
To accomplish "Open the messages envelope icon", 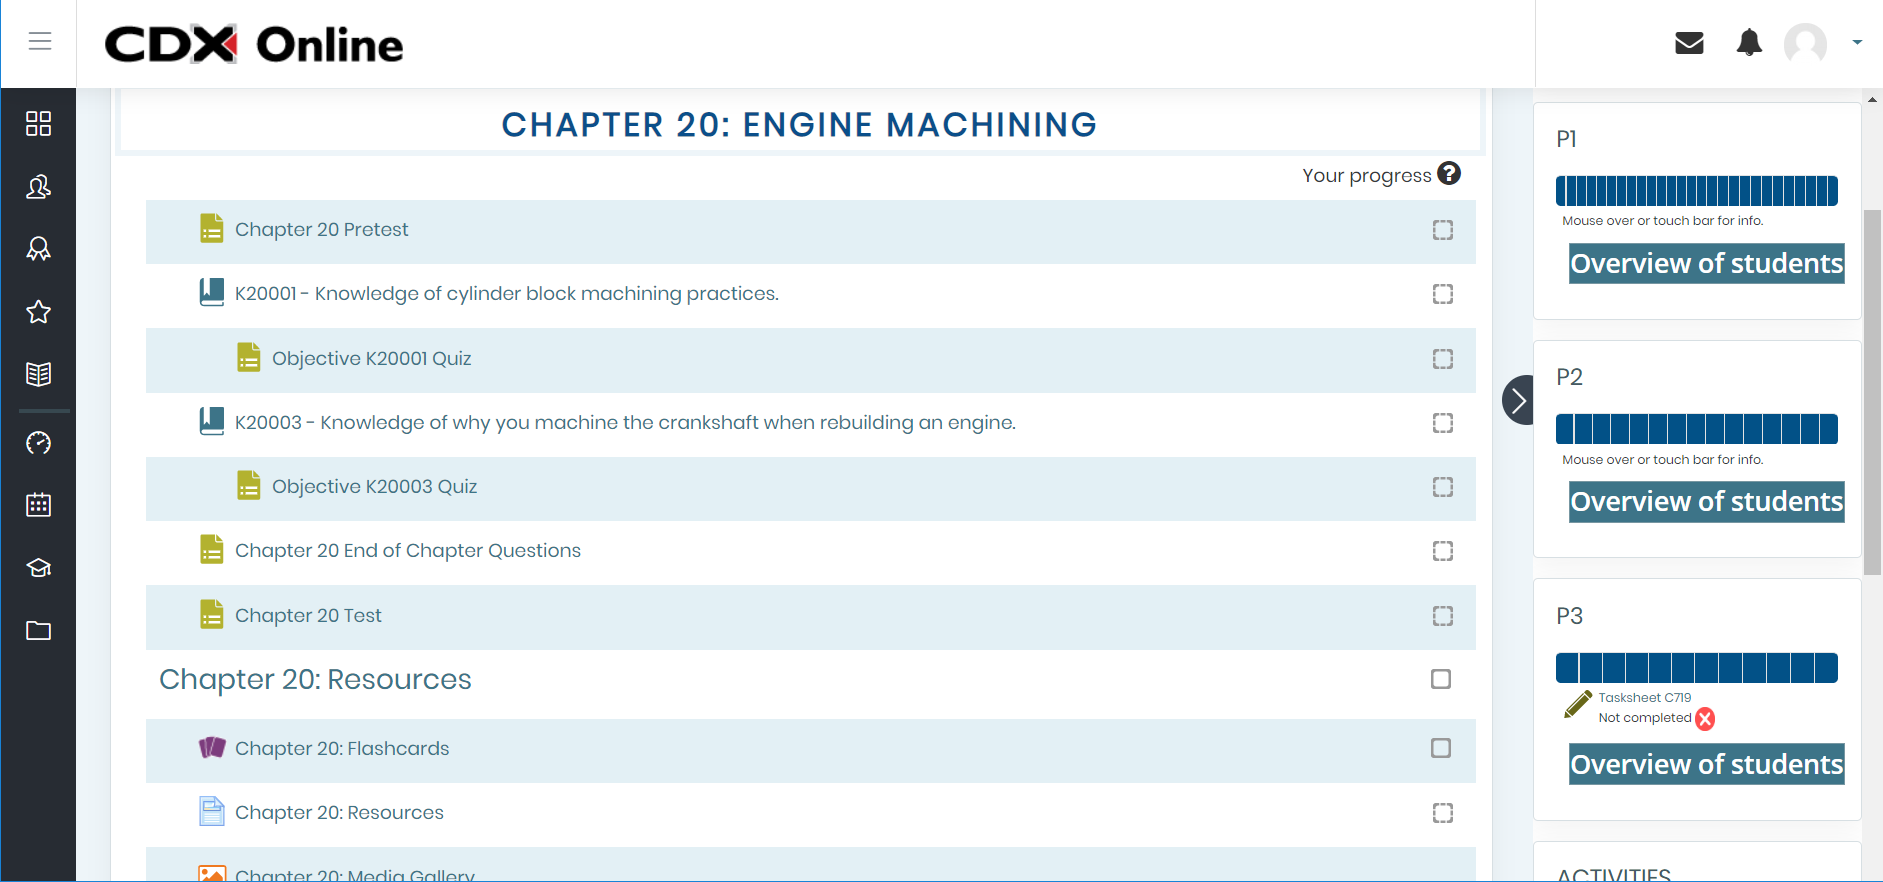I will coord(1689,43).
